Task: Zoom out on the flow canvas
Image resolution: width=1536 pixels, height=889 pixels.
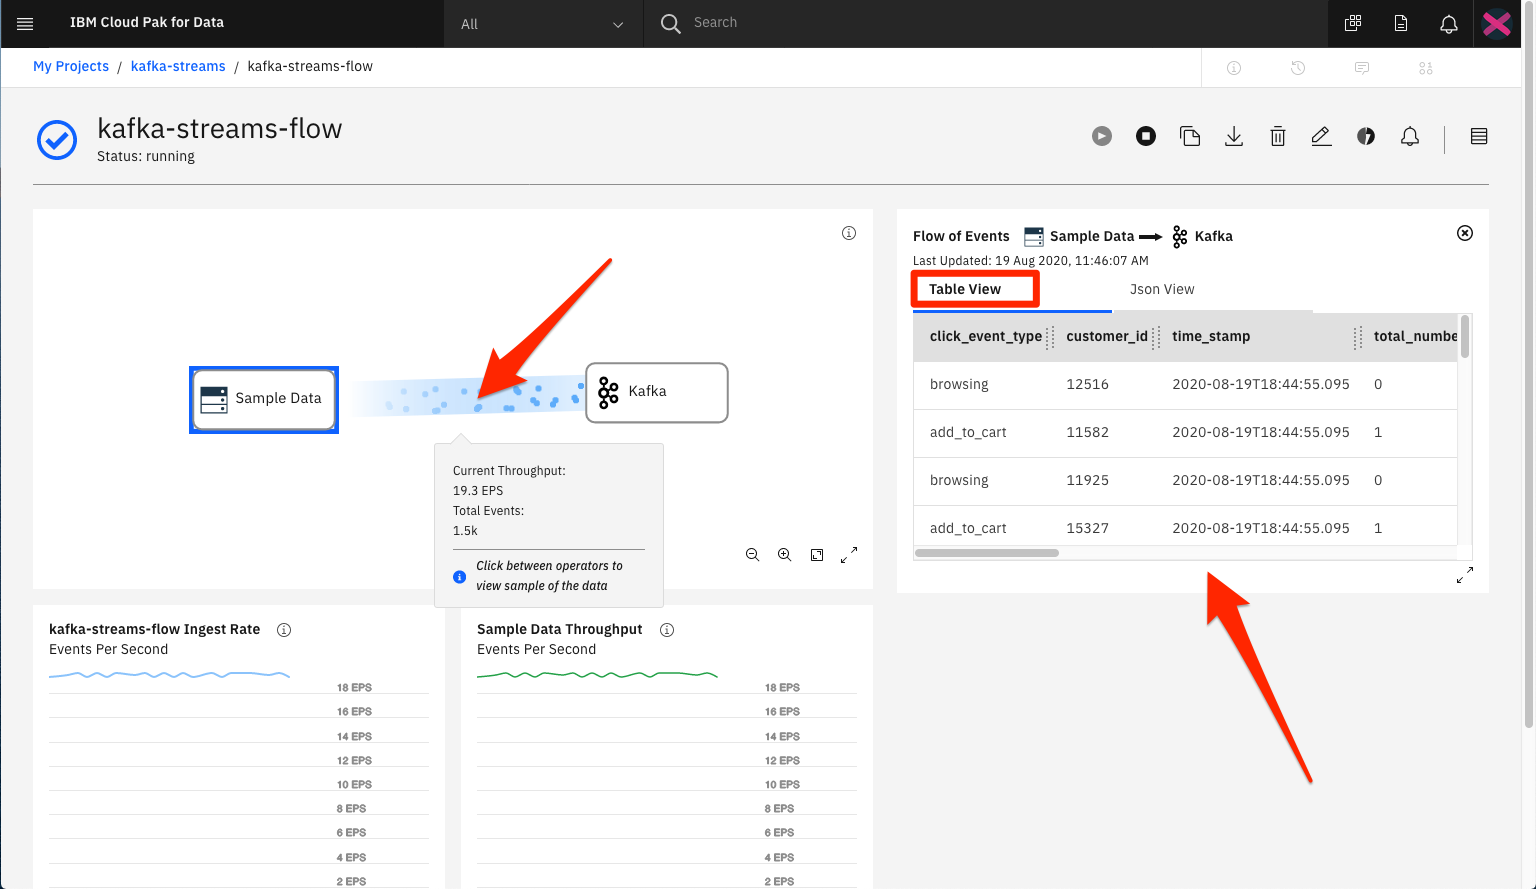Action: click(x=753, y=555)
